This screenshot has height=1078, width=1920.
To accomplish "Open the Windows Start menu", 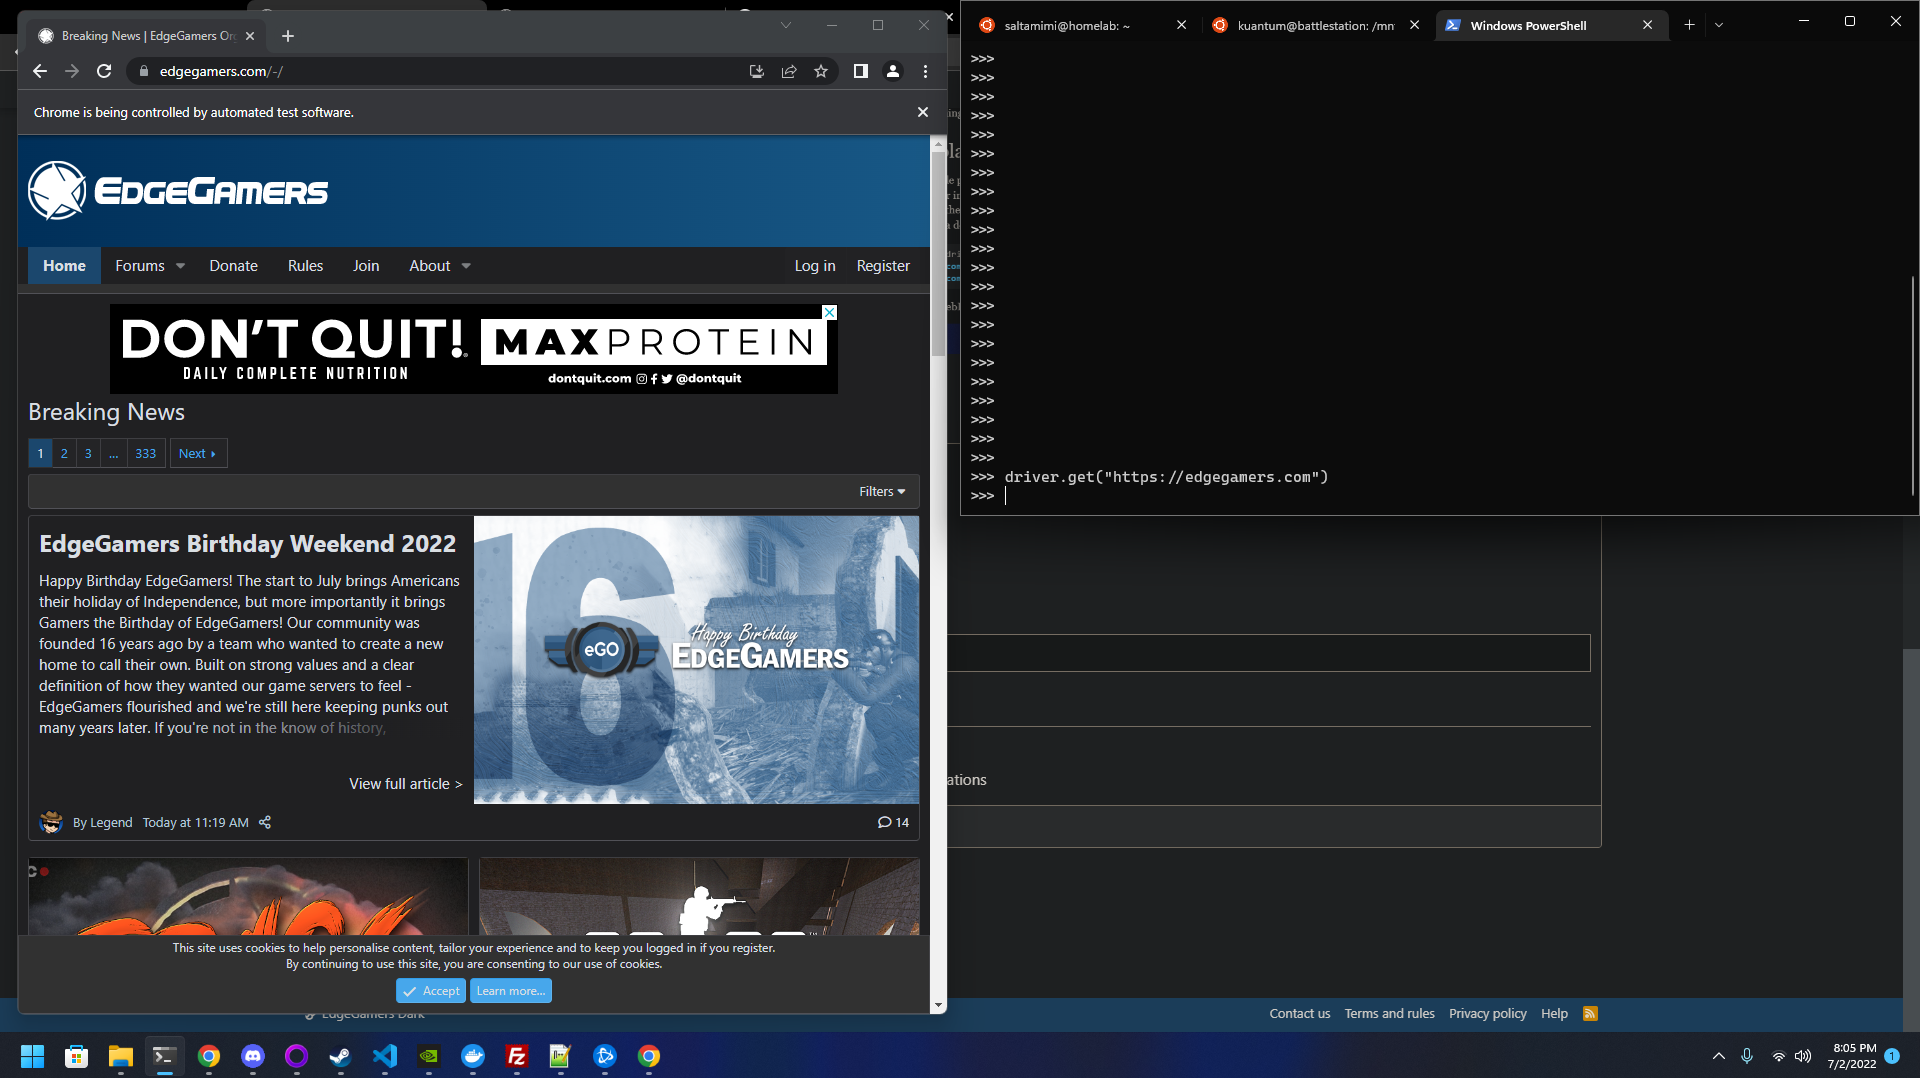I will pos(33,1056).
